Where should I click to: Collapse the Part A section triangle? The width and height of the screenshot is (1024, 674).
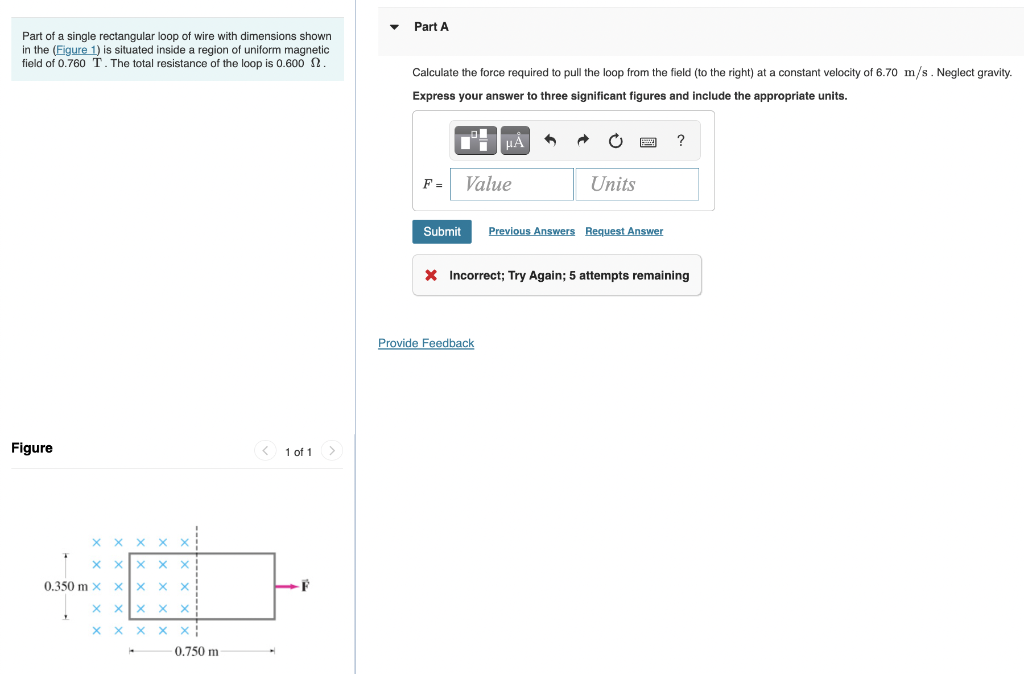(x=393, y=28)
